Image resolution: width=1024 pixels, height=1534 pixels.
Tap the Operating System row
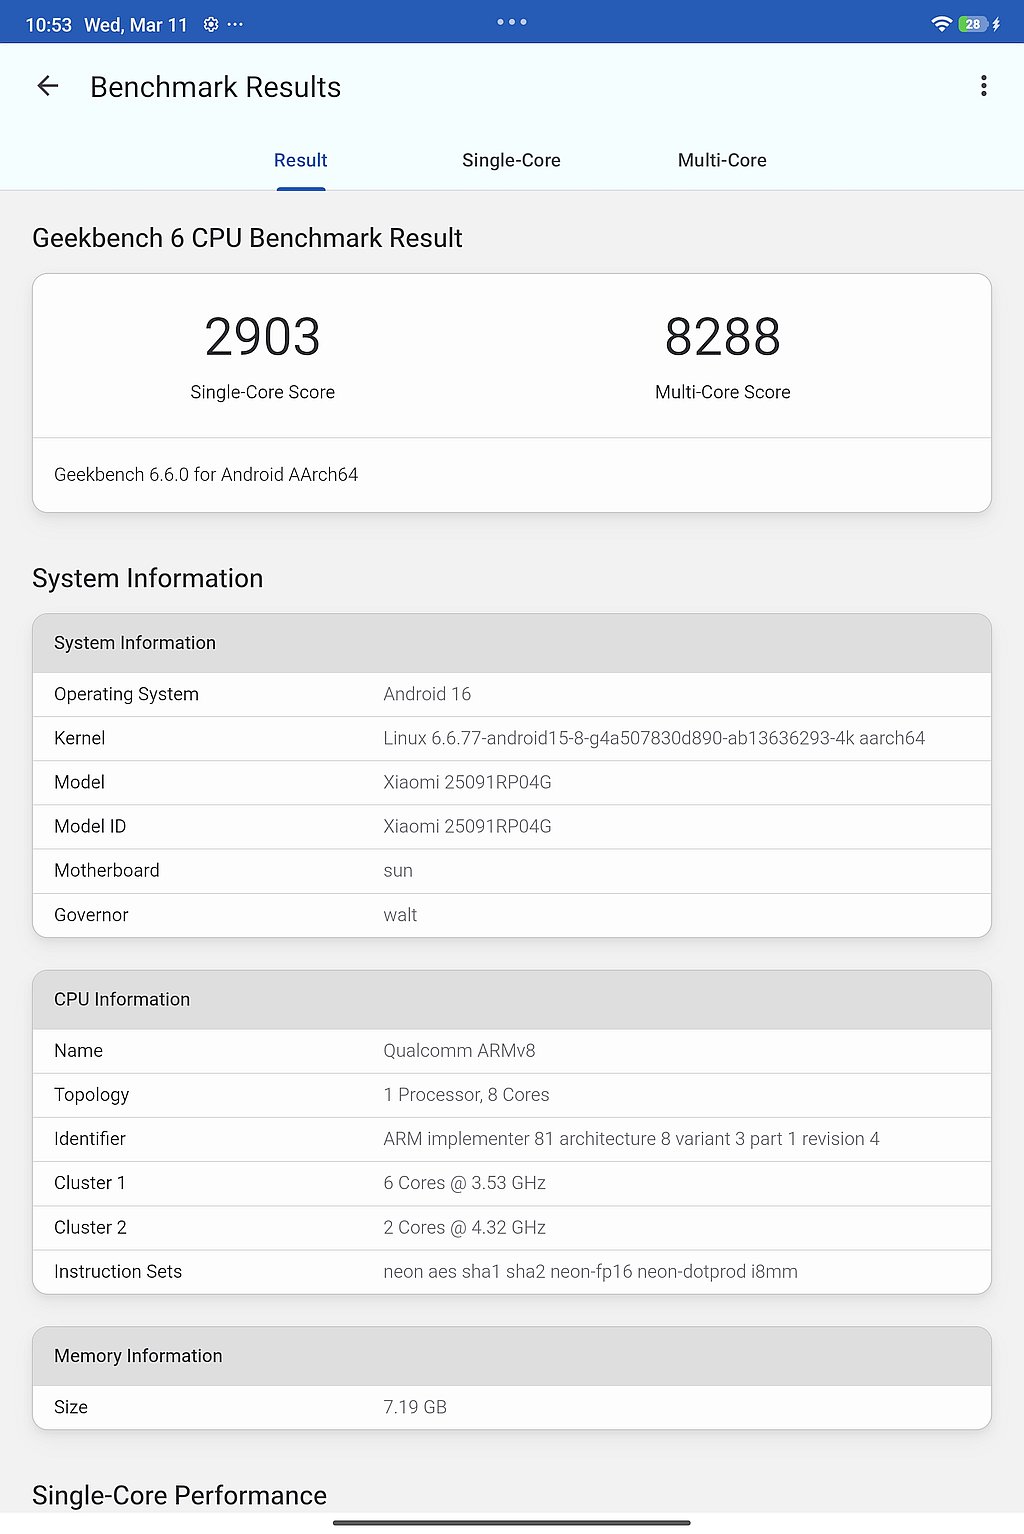pos(511,694)
